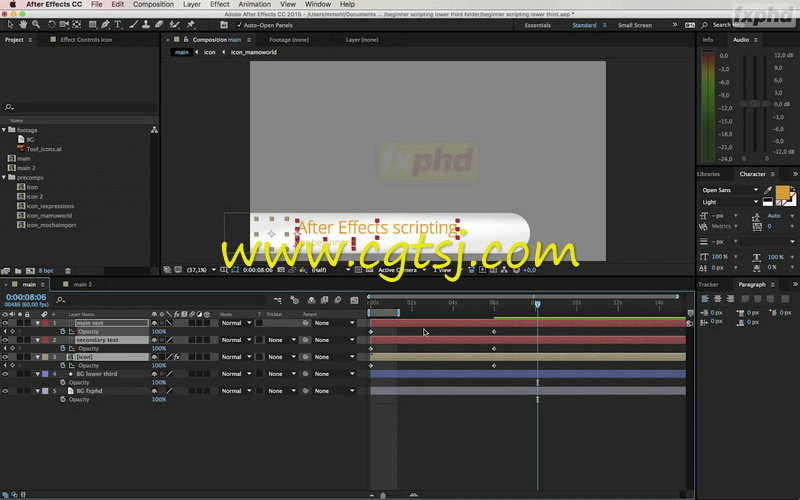Click the Frame Blending timeline icon
Viewport: 800px width, 500px height.
(324, 300)
